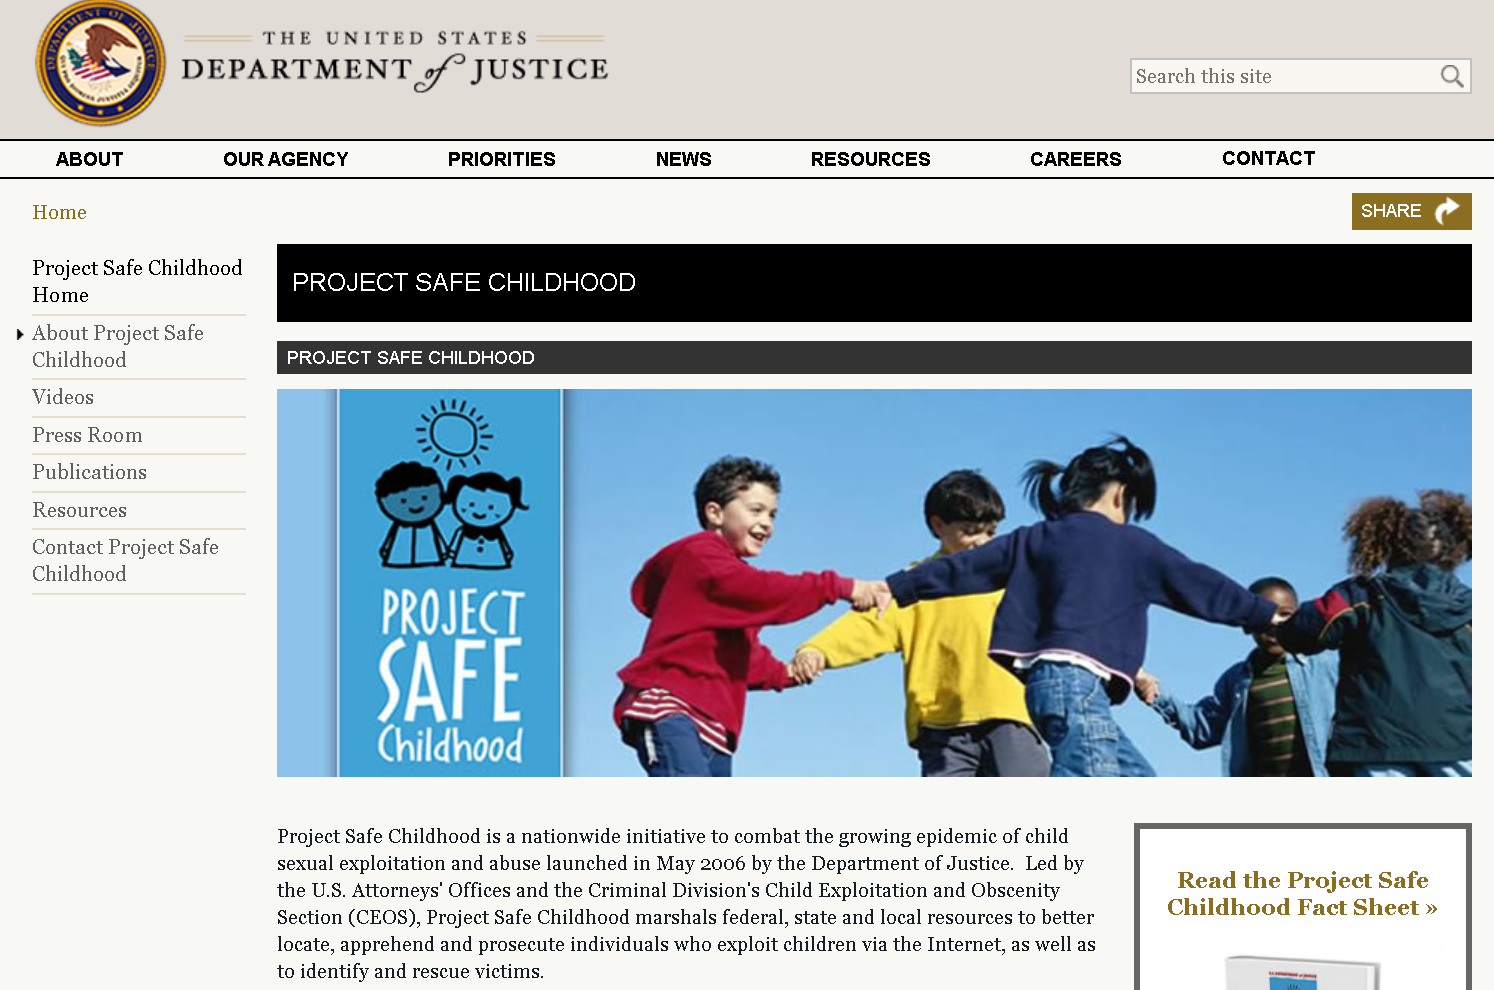1494x990 pixels.
Task: Open the Videos sidebar link
Action: tap(63, 397)
